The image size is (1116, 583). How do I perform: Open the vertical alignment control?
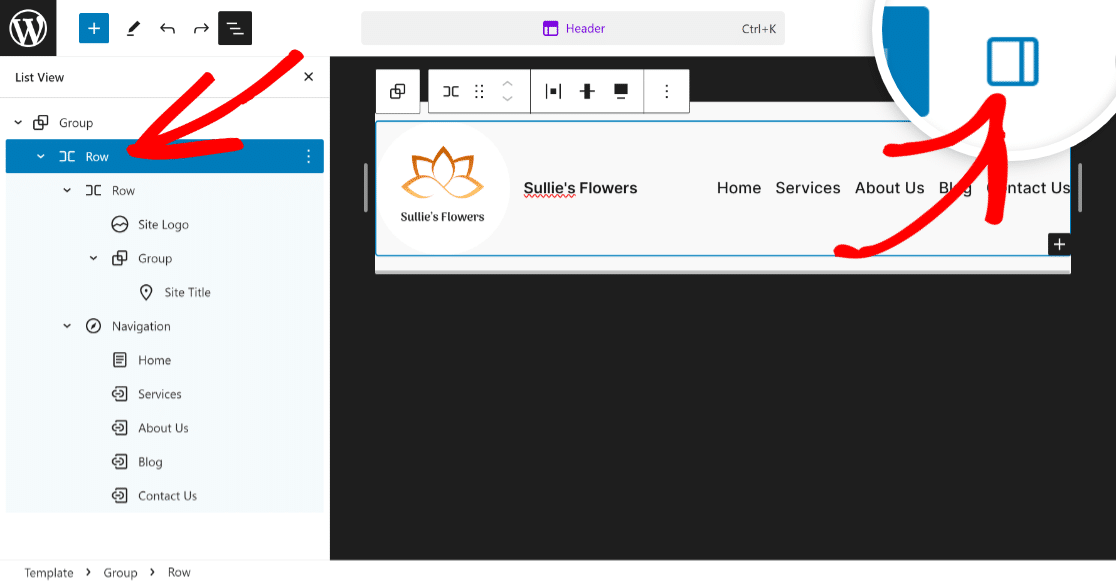(587, 91)
